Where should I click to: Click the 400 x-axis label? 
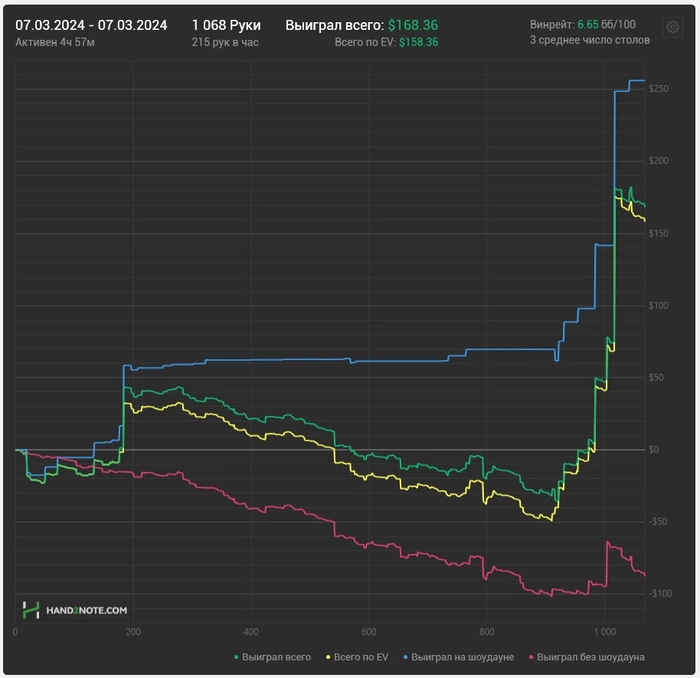coord(251,632)
